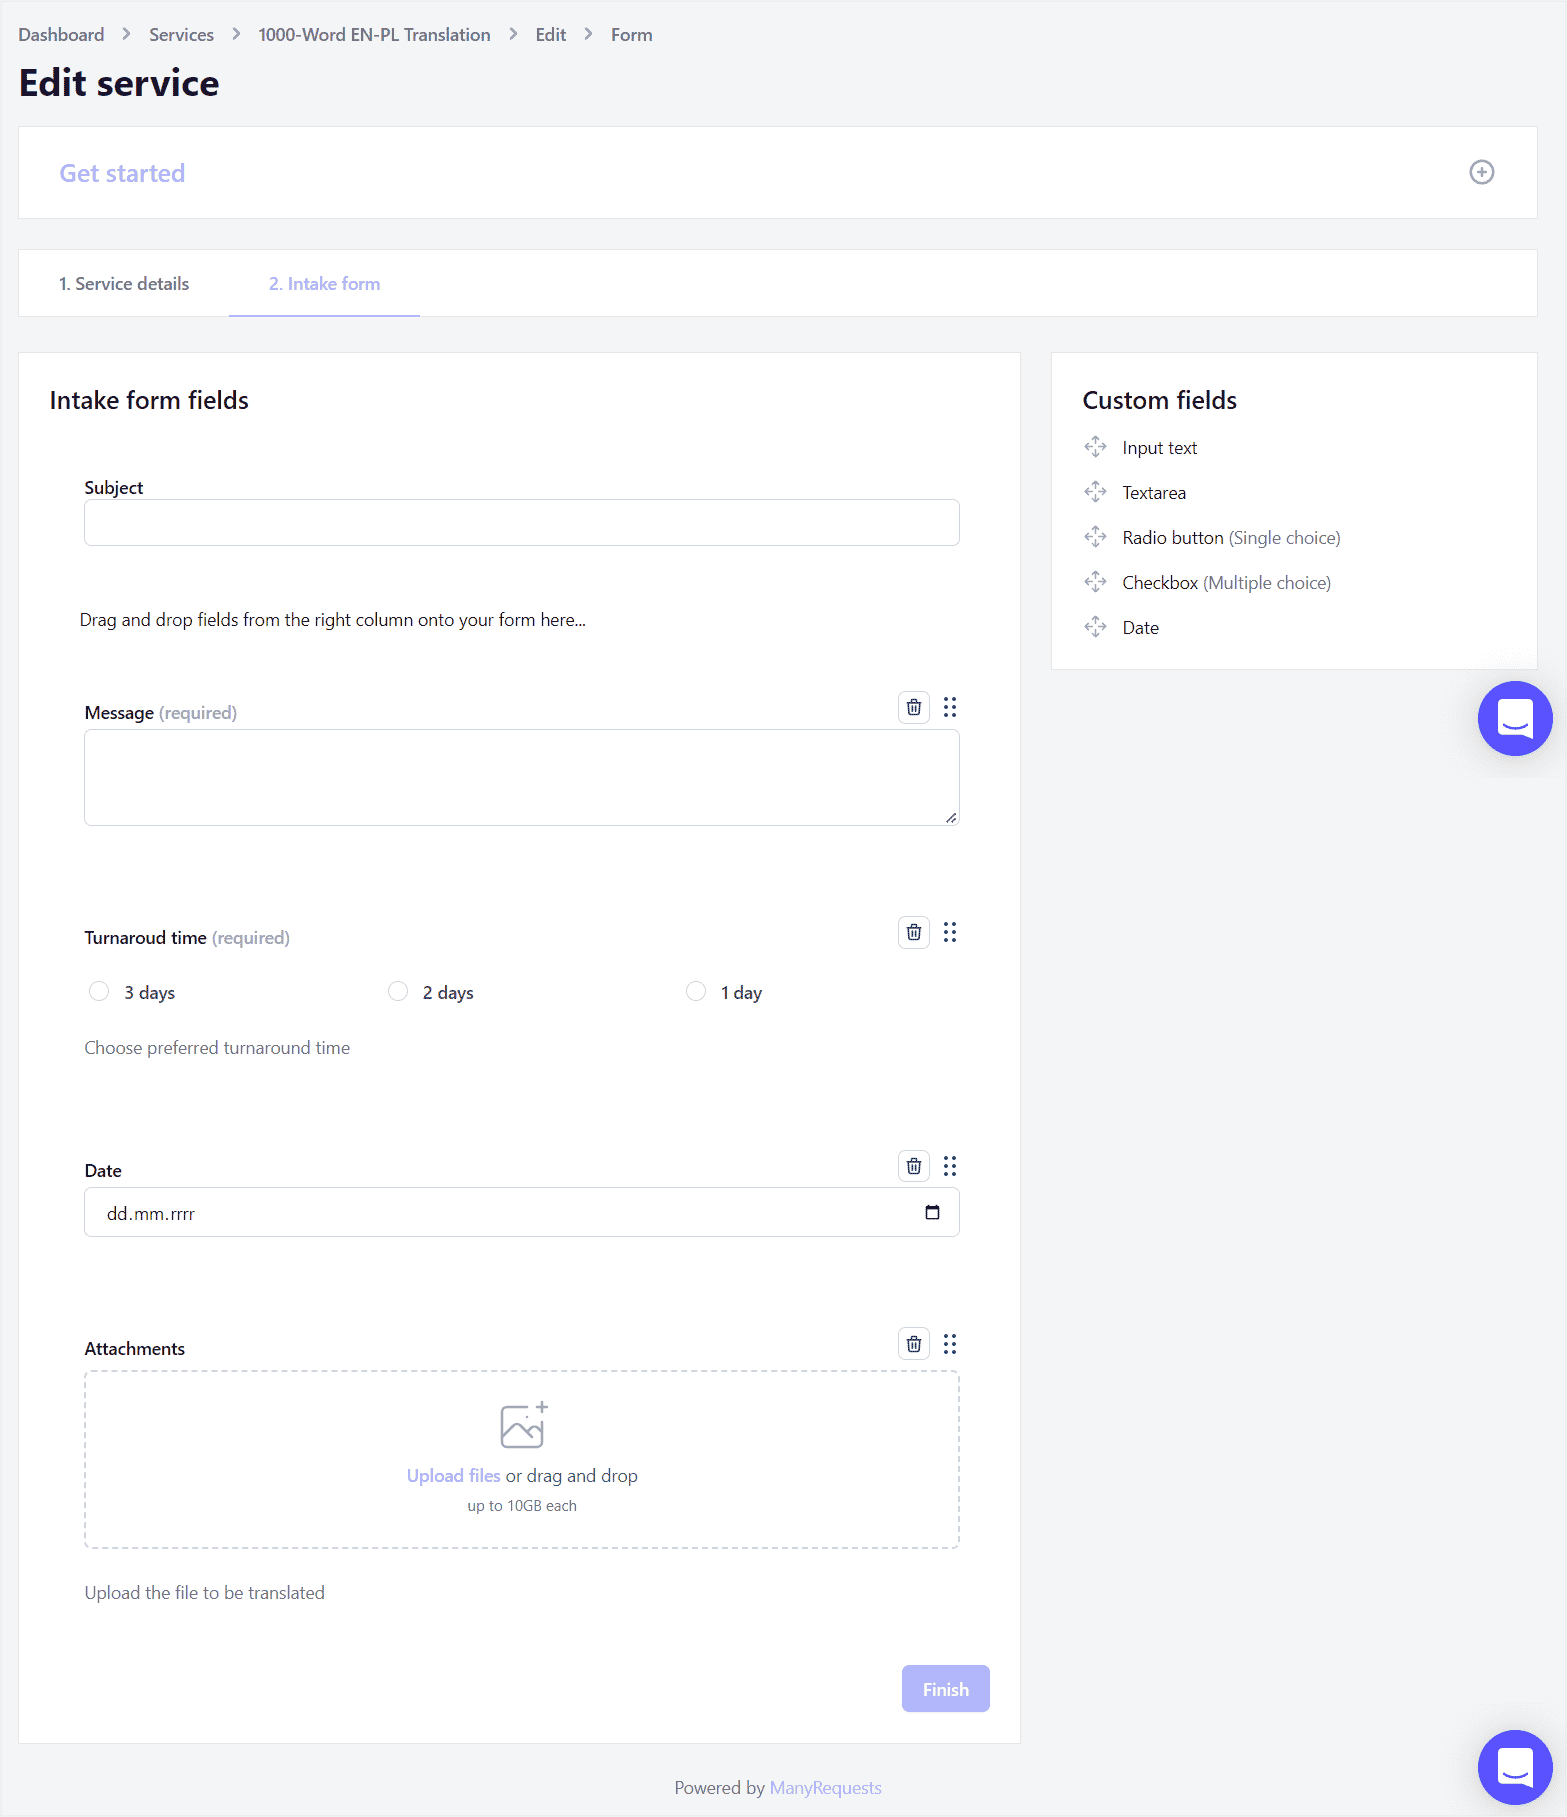The width and height of the screenshot is (1567, 1817).
Task: Click 'Choose preferred turnaround time' help text
Action: (x=217, y=1048)
